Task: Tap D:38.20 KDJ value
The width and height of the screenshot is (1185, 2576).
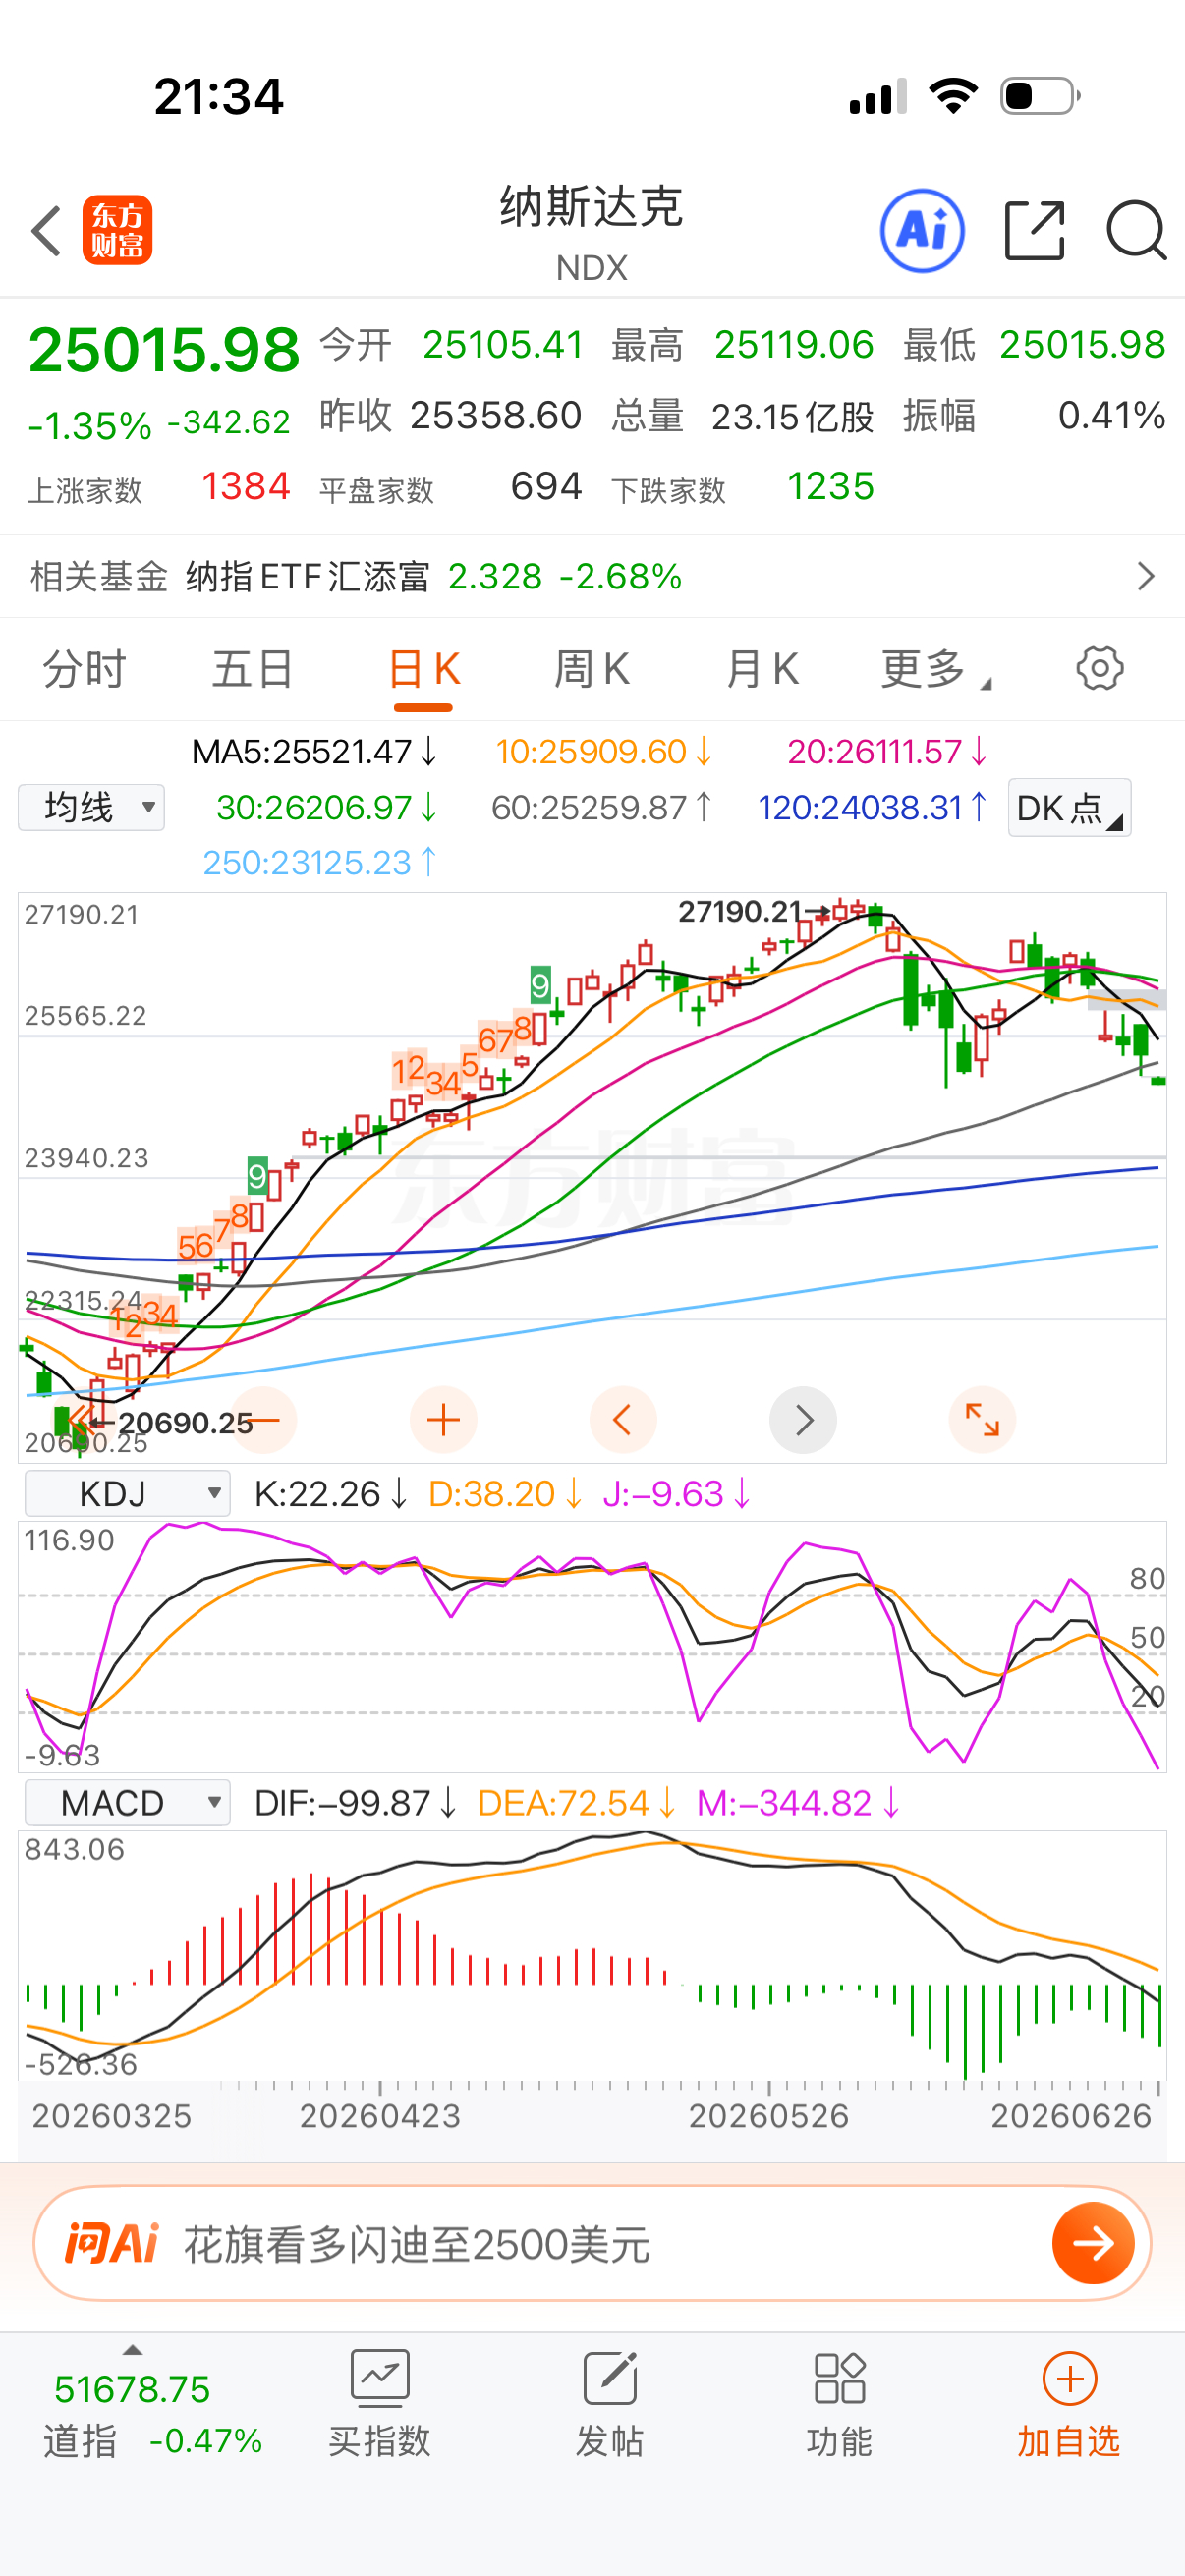Action: coord(505,1493)
